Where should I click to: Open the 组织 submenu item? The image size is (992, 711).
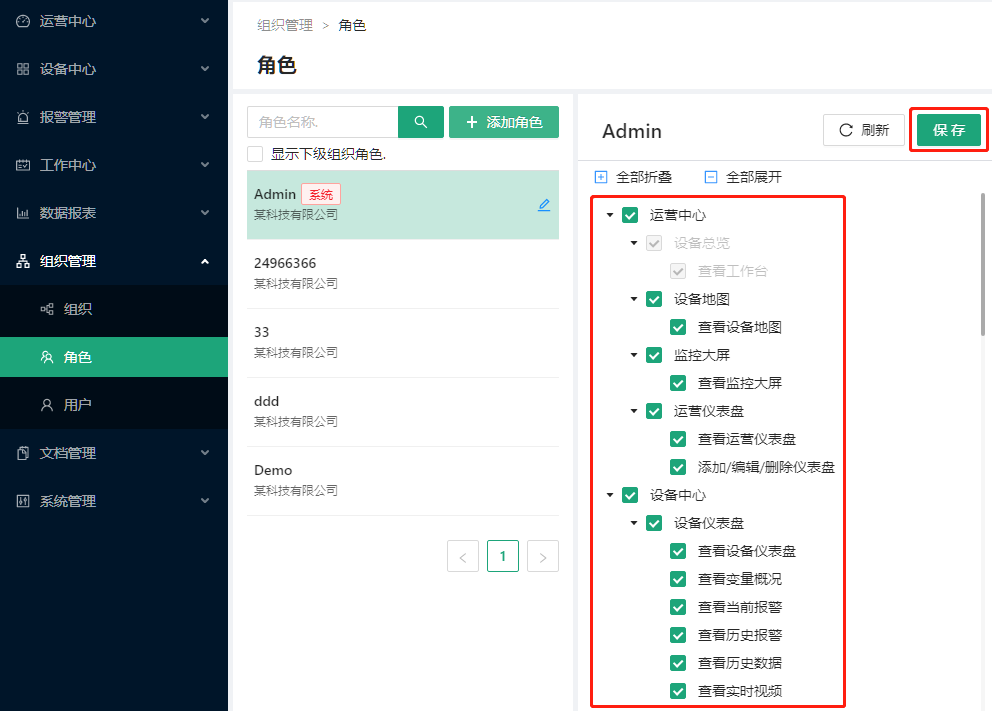tap(78, 309)
